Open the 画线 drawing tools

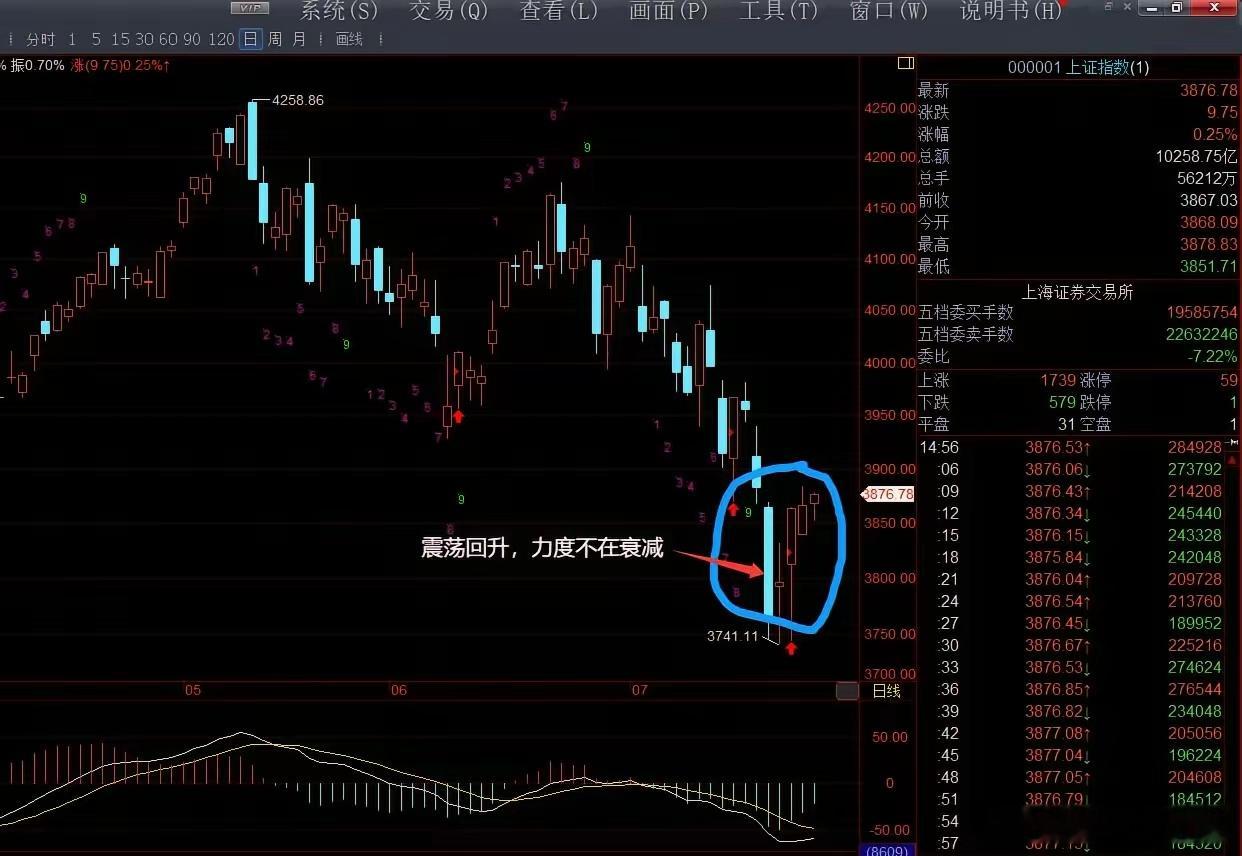pos(349,40)
